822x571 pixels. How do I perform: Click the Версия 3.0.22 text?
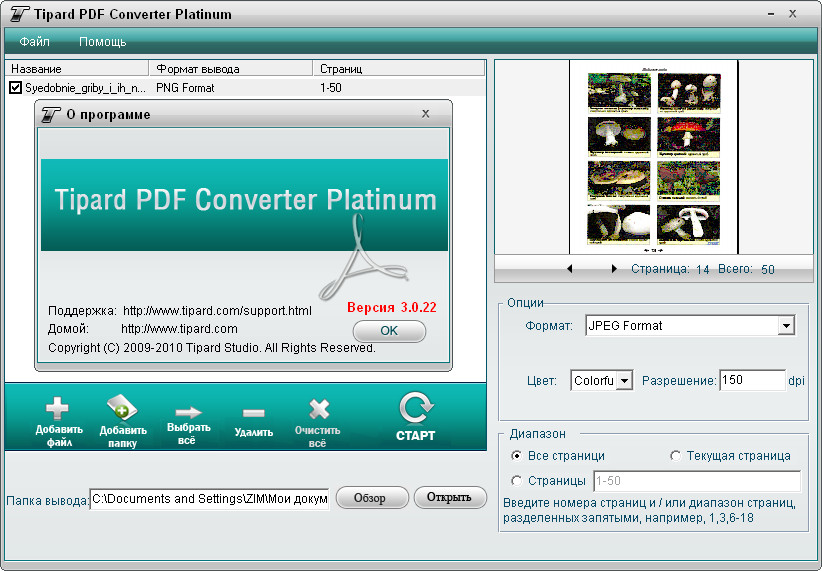click(x=392, y=307)
